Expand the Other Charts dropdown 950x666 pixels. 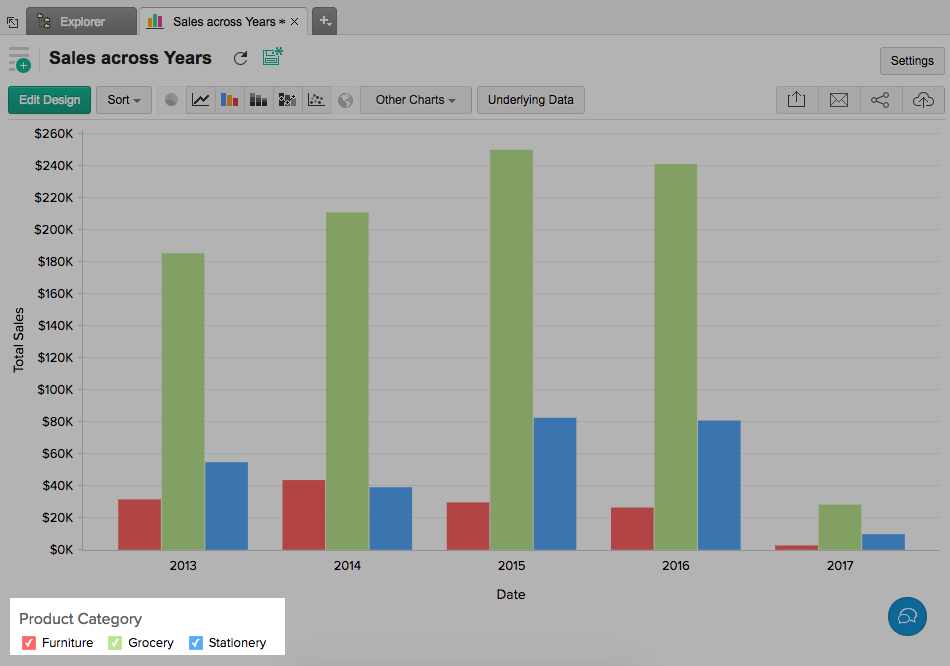[x=415, y=100]
